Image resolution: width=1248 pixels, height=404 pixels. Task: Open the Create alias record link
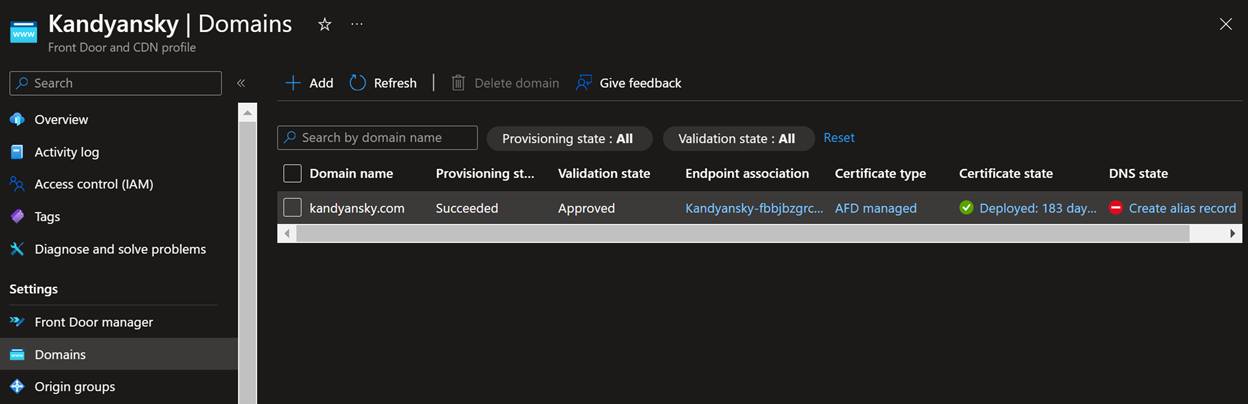point(1182,209)
